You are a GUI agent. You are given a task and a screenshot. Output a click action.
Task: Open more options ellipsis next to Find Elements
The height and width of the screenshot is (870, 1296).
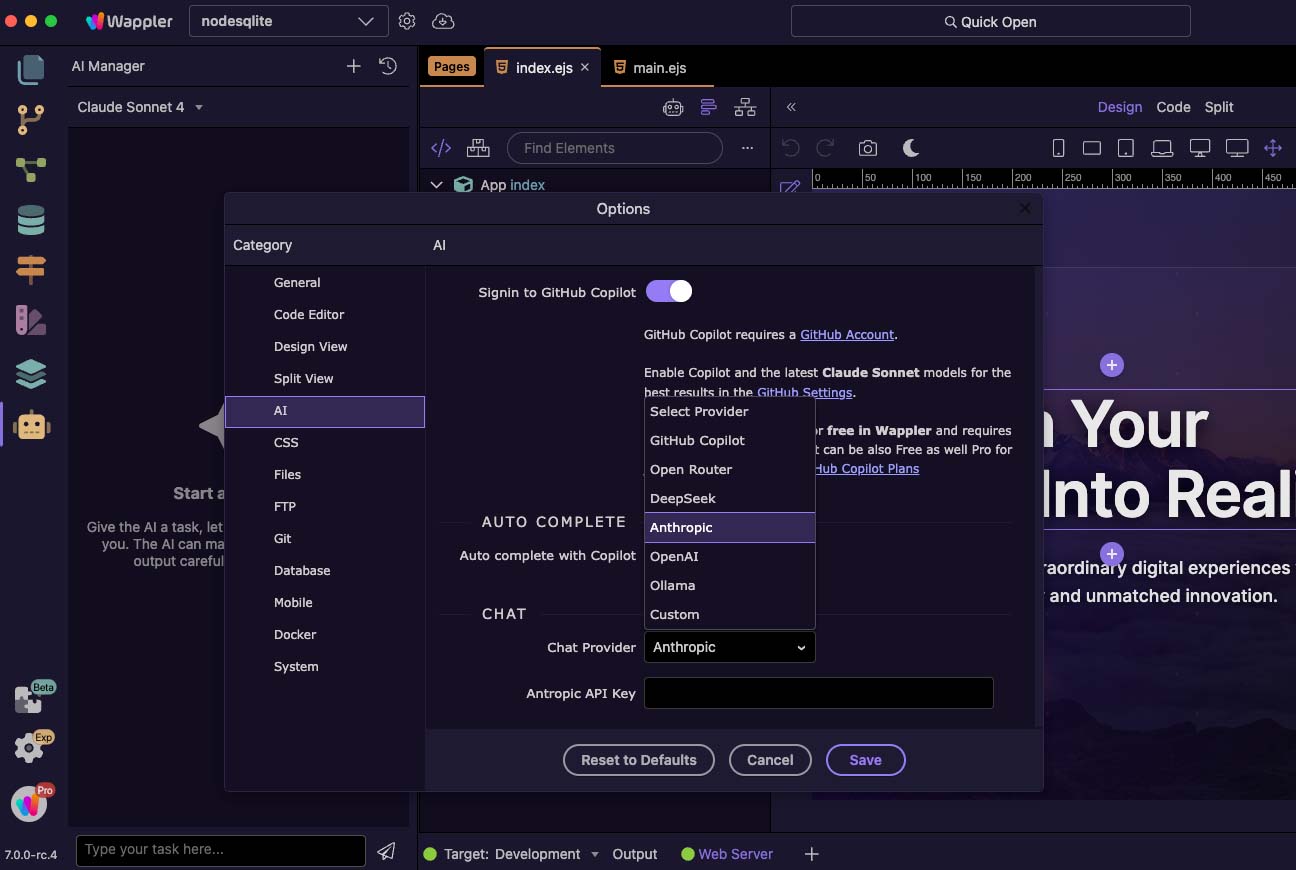pos(747,148)
